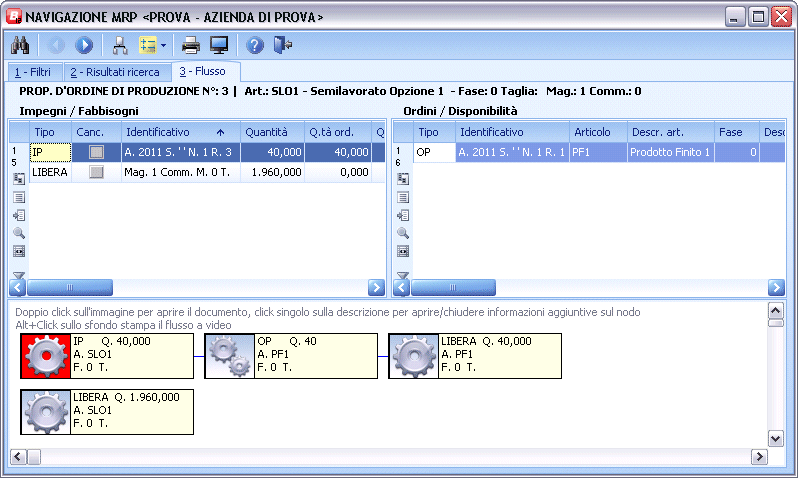Select OP cell in Ordini grid
The height and width of the screenshot is (478, 798).
pyautogui.click(x=435, y=152)
